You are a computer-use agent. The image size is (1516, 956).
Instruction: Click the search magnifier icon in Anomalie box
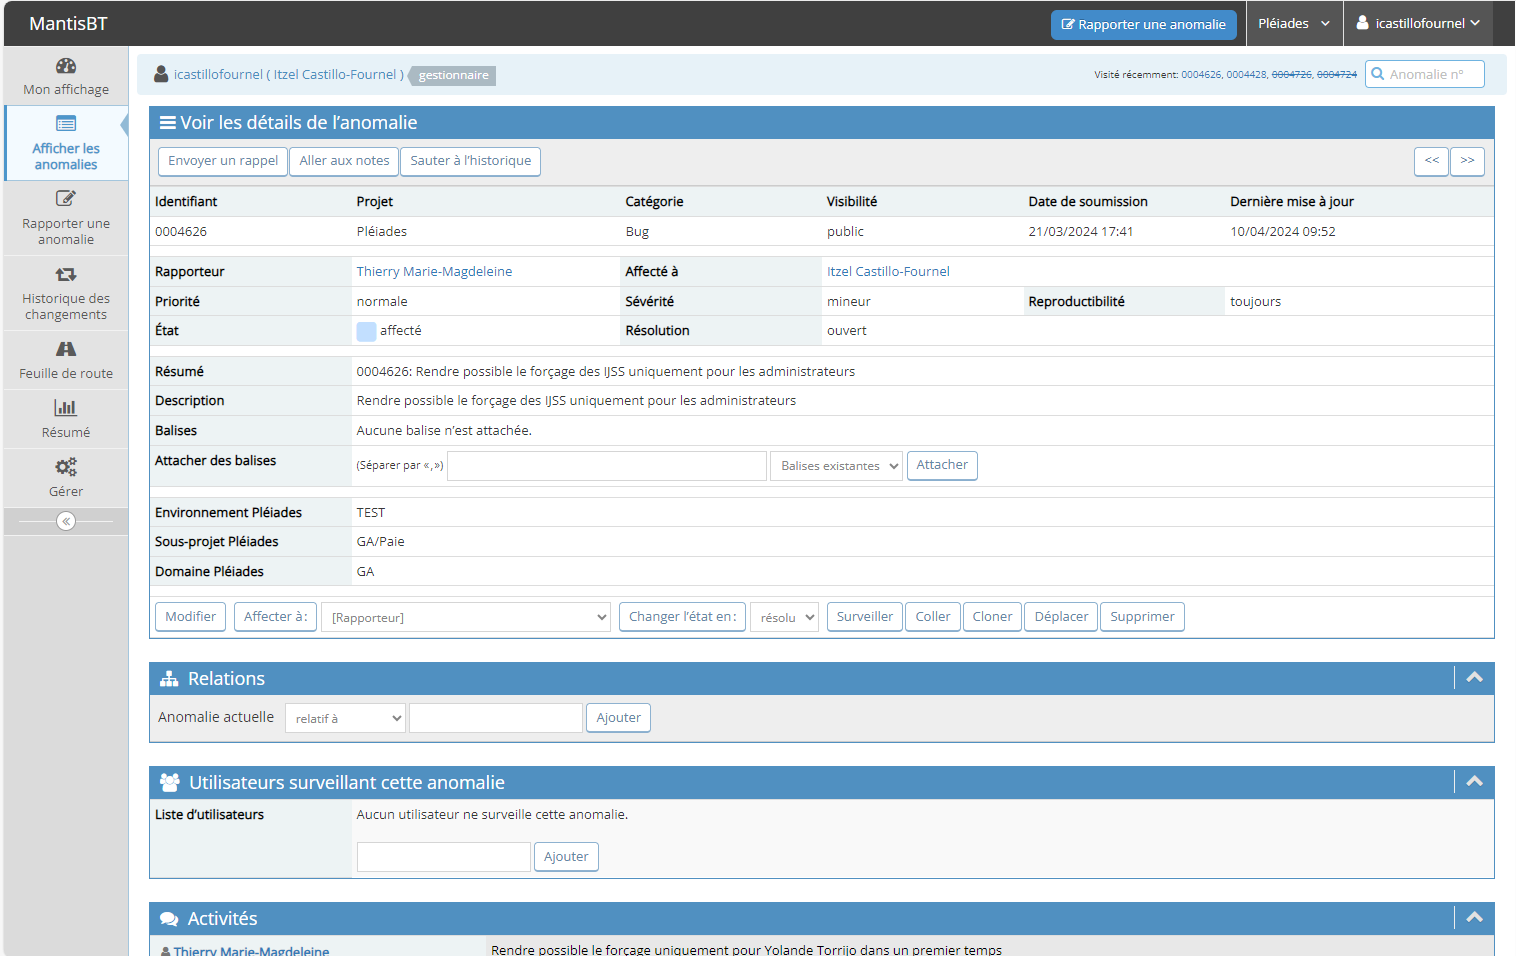[x=1378, y=74]
